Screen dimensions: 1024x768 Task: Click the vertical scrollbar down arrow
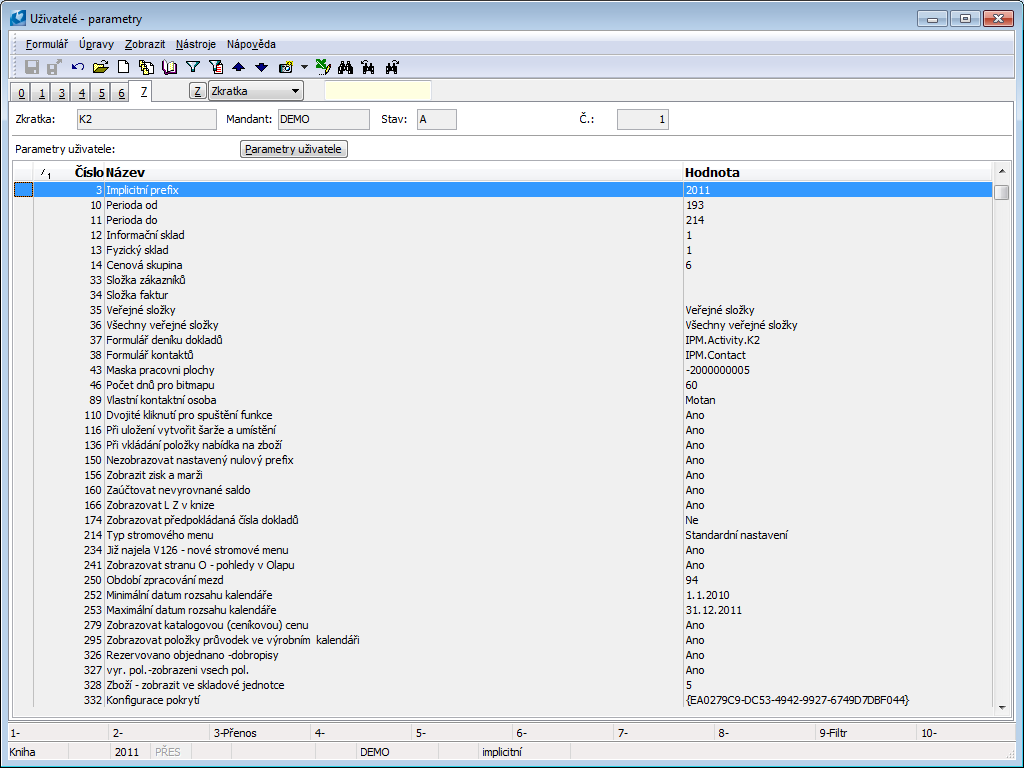[1001, 707]
